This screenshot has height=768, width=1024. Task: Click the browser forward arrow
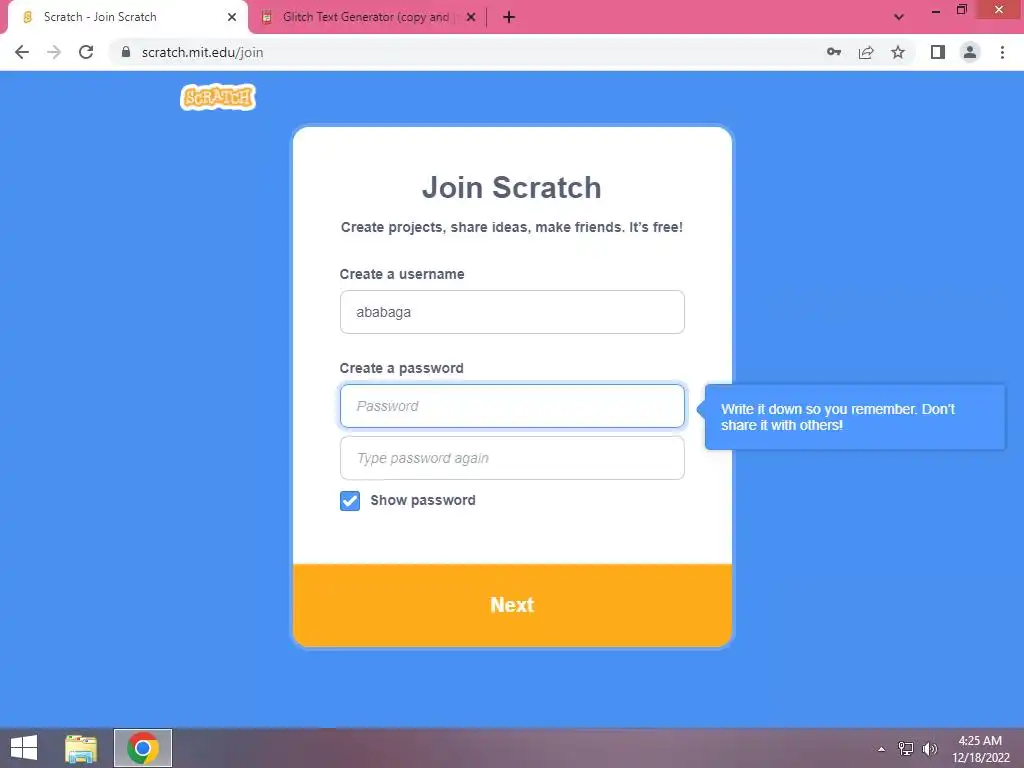click(x=54, y=52)
